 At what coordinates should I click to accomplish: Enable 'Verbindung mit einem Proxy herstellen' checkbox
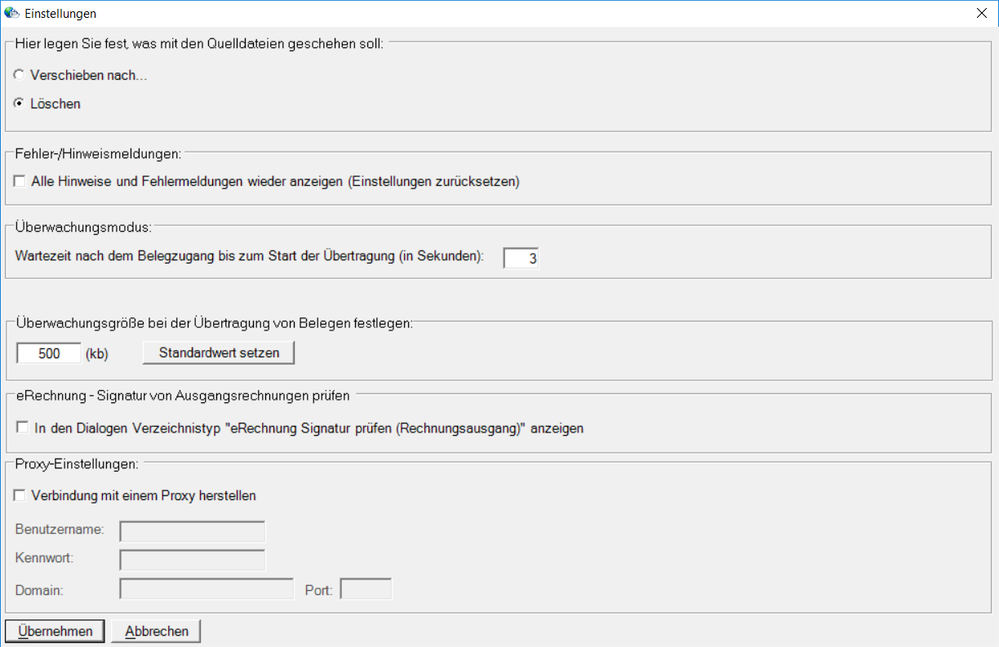[x=21, y=495]
